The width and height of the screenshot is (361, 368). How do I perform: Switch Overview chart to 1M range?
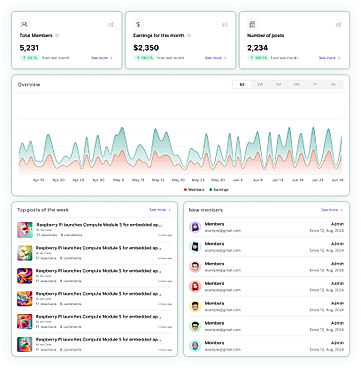(278, 85)
